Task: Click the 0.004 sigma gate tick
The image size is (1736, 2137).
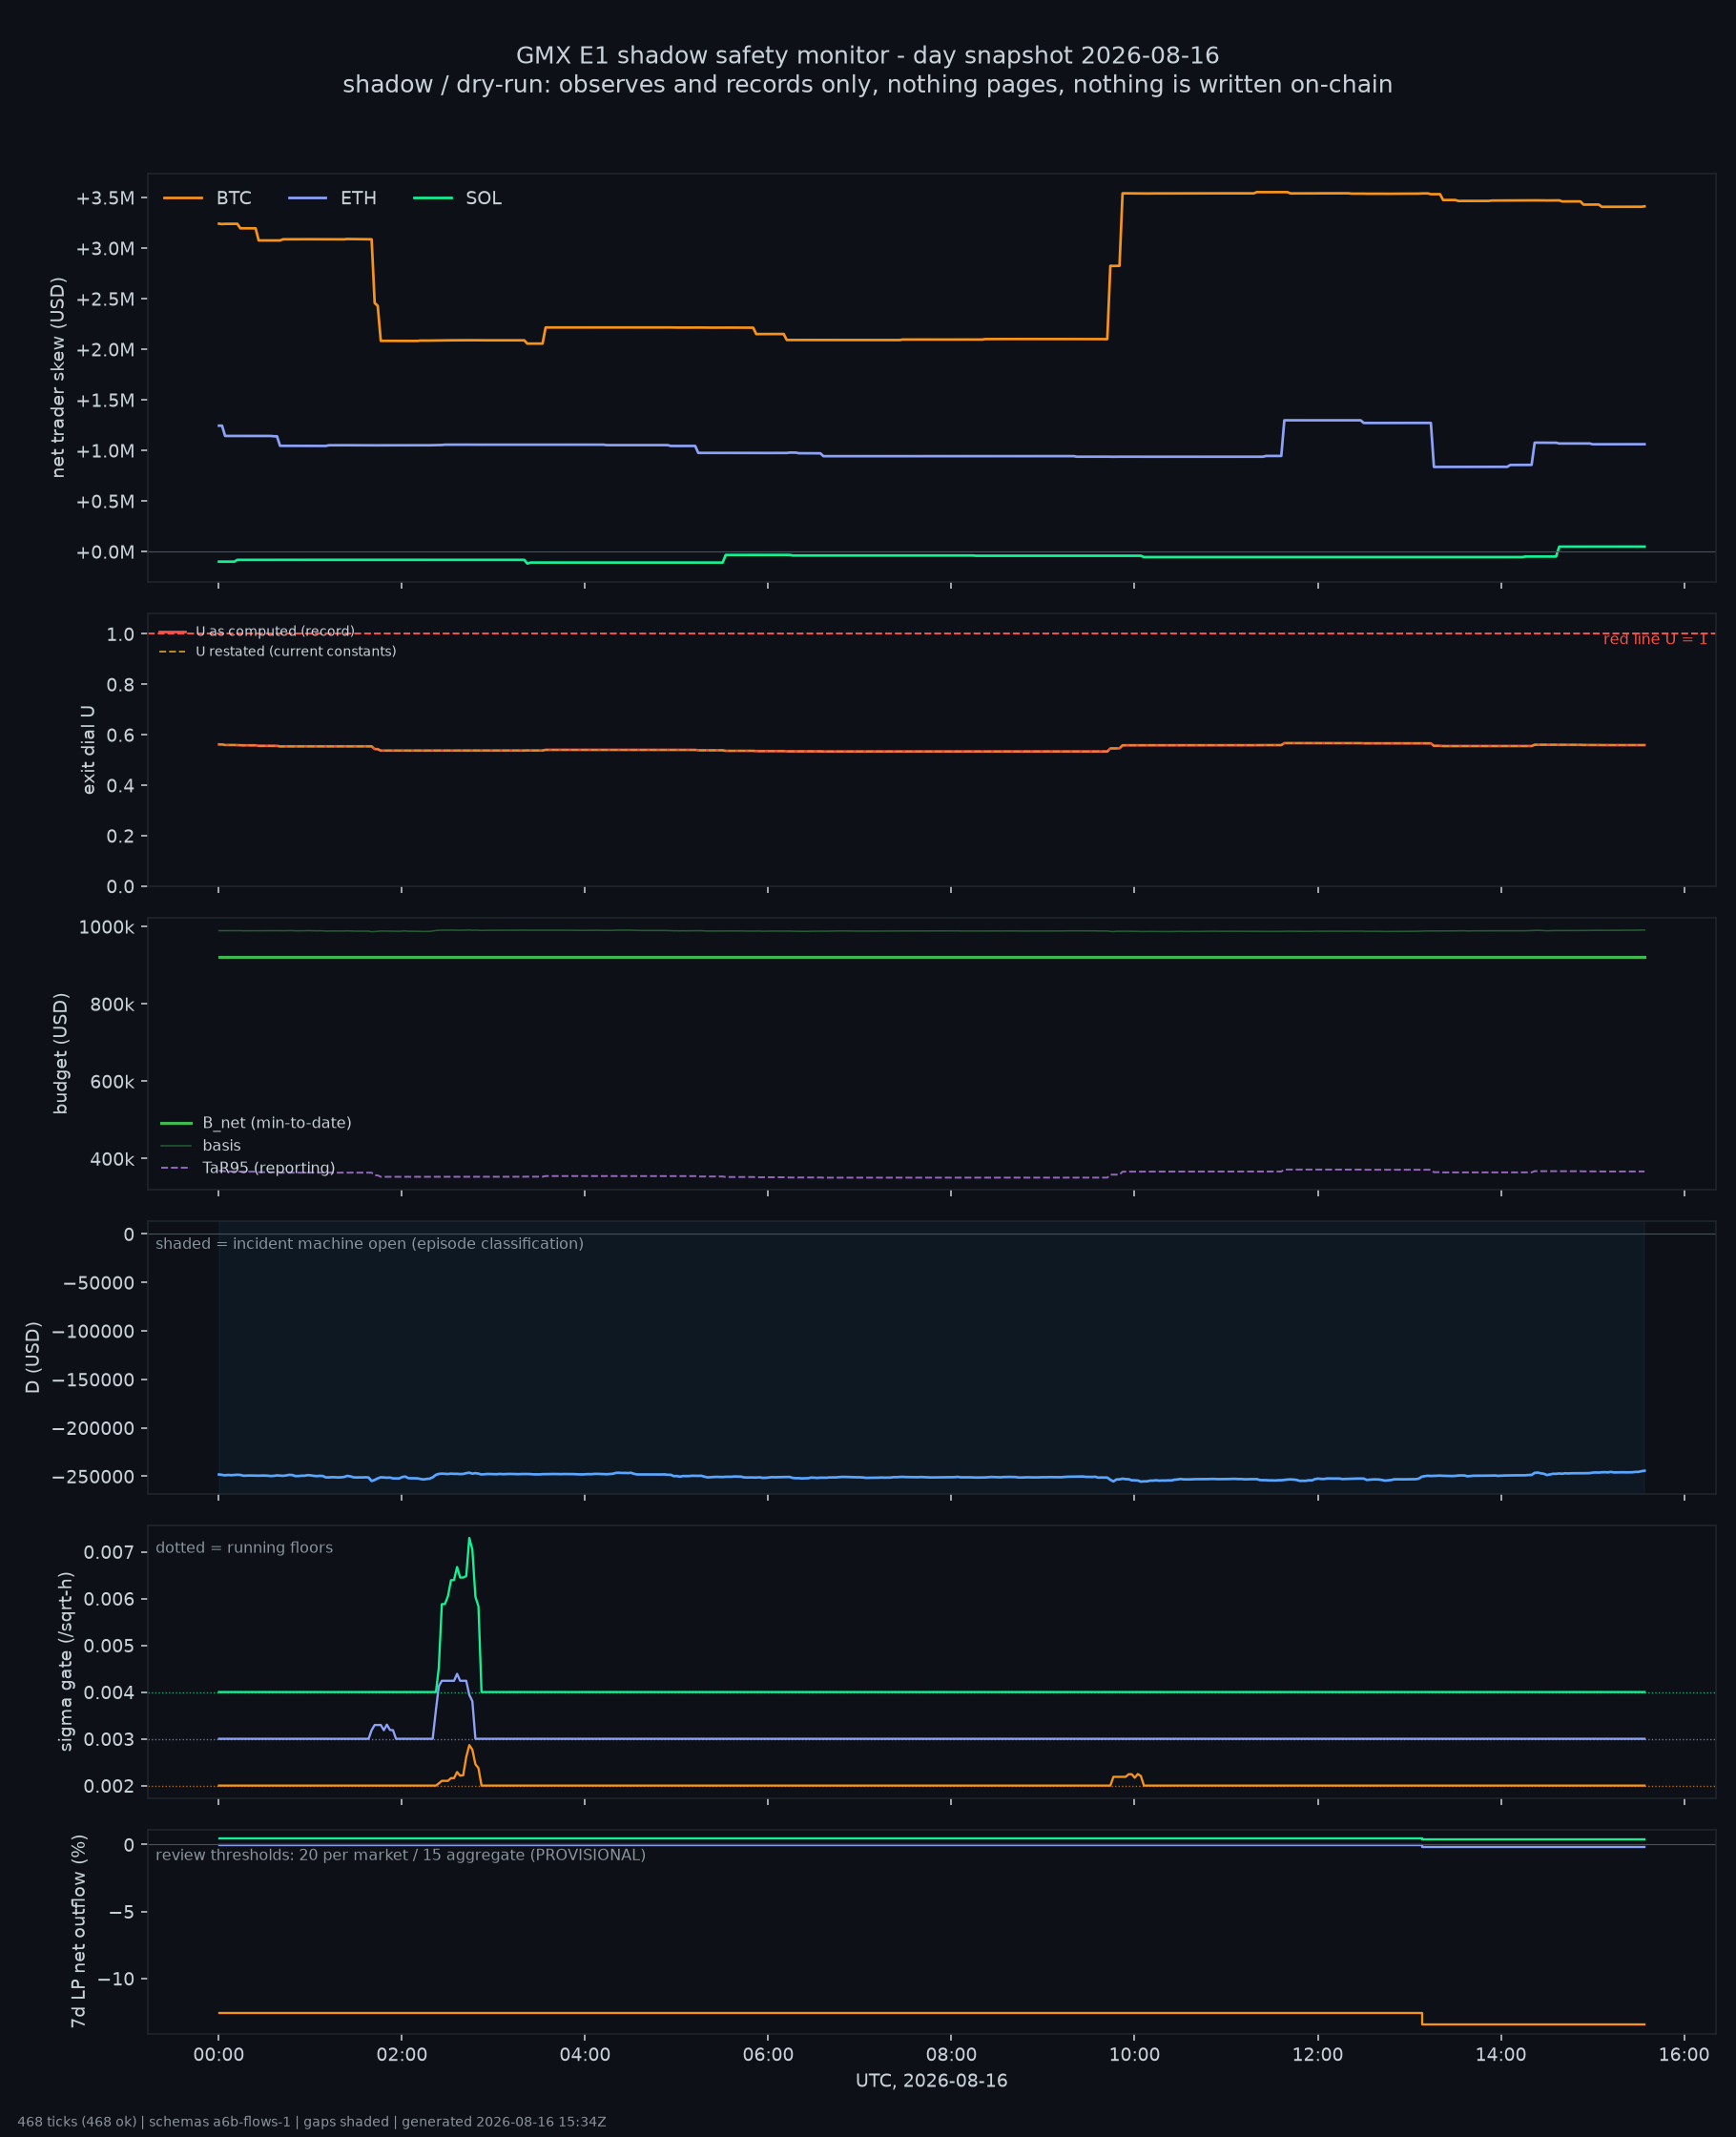Action: click(x=109, y=1693)
